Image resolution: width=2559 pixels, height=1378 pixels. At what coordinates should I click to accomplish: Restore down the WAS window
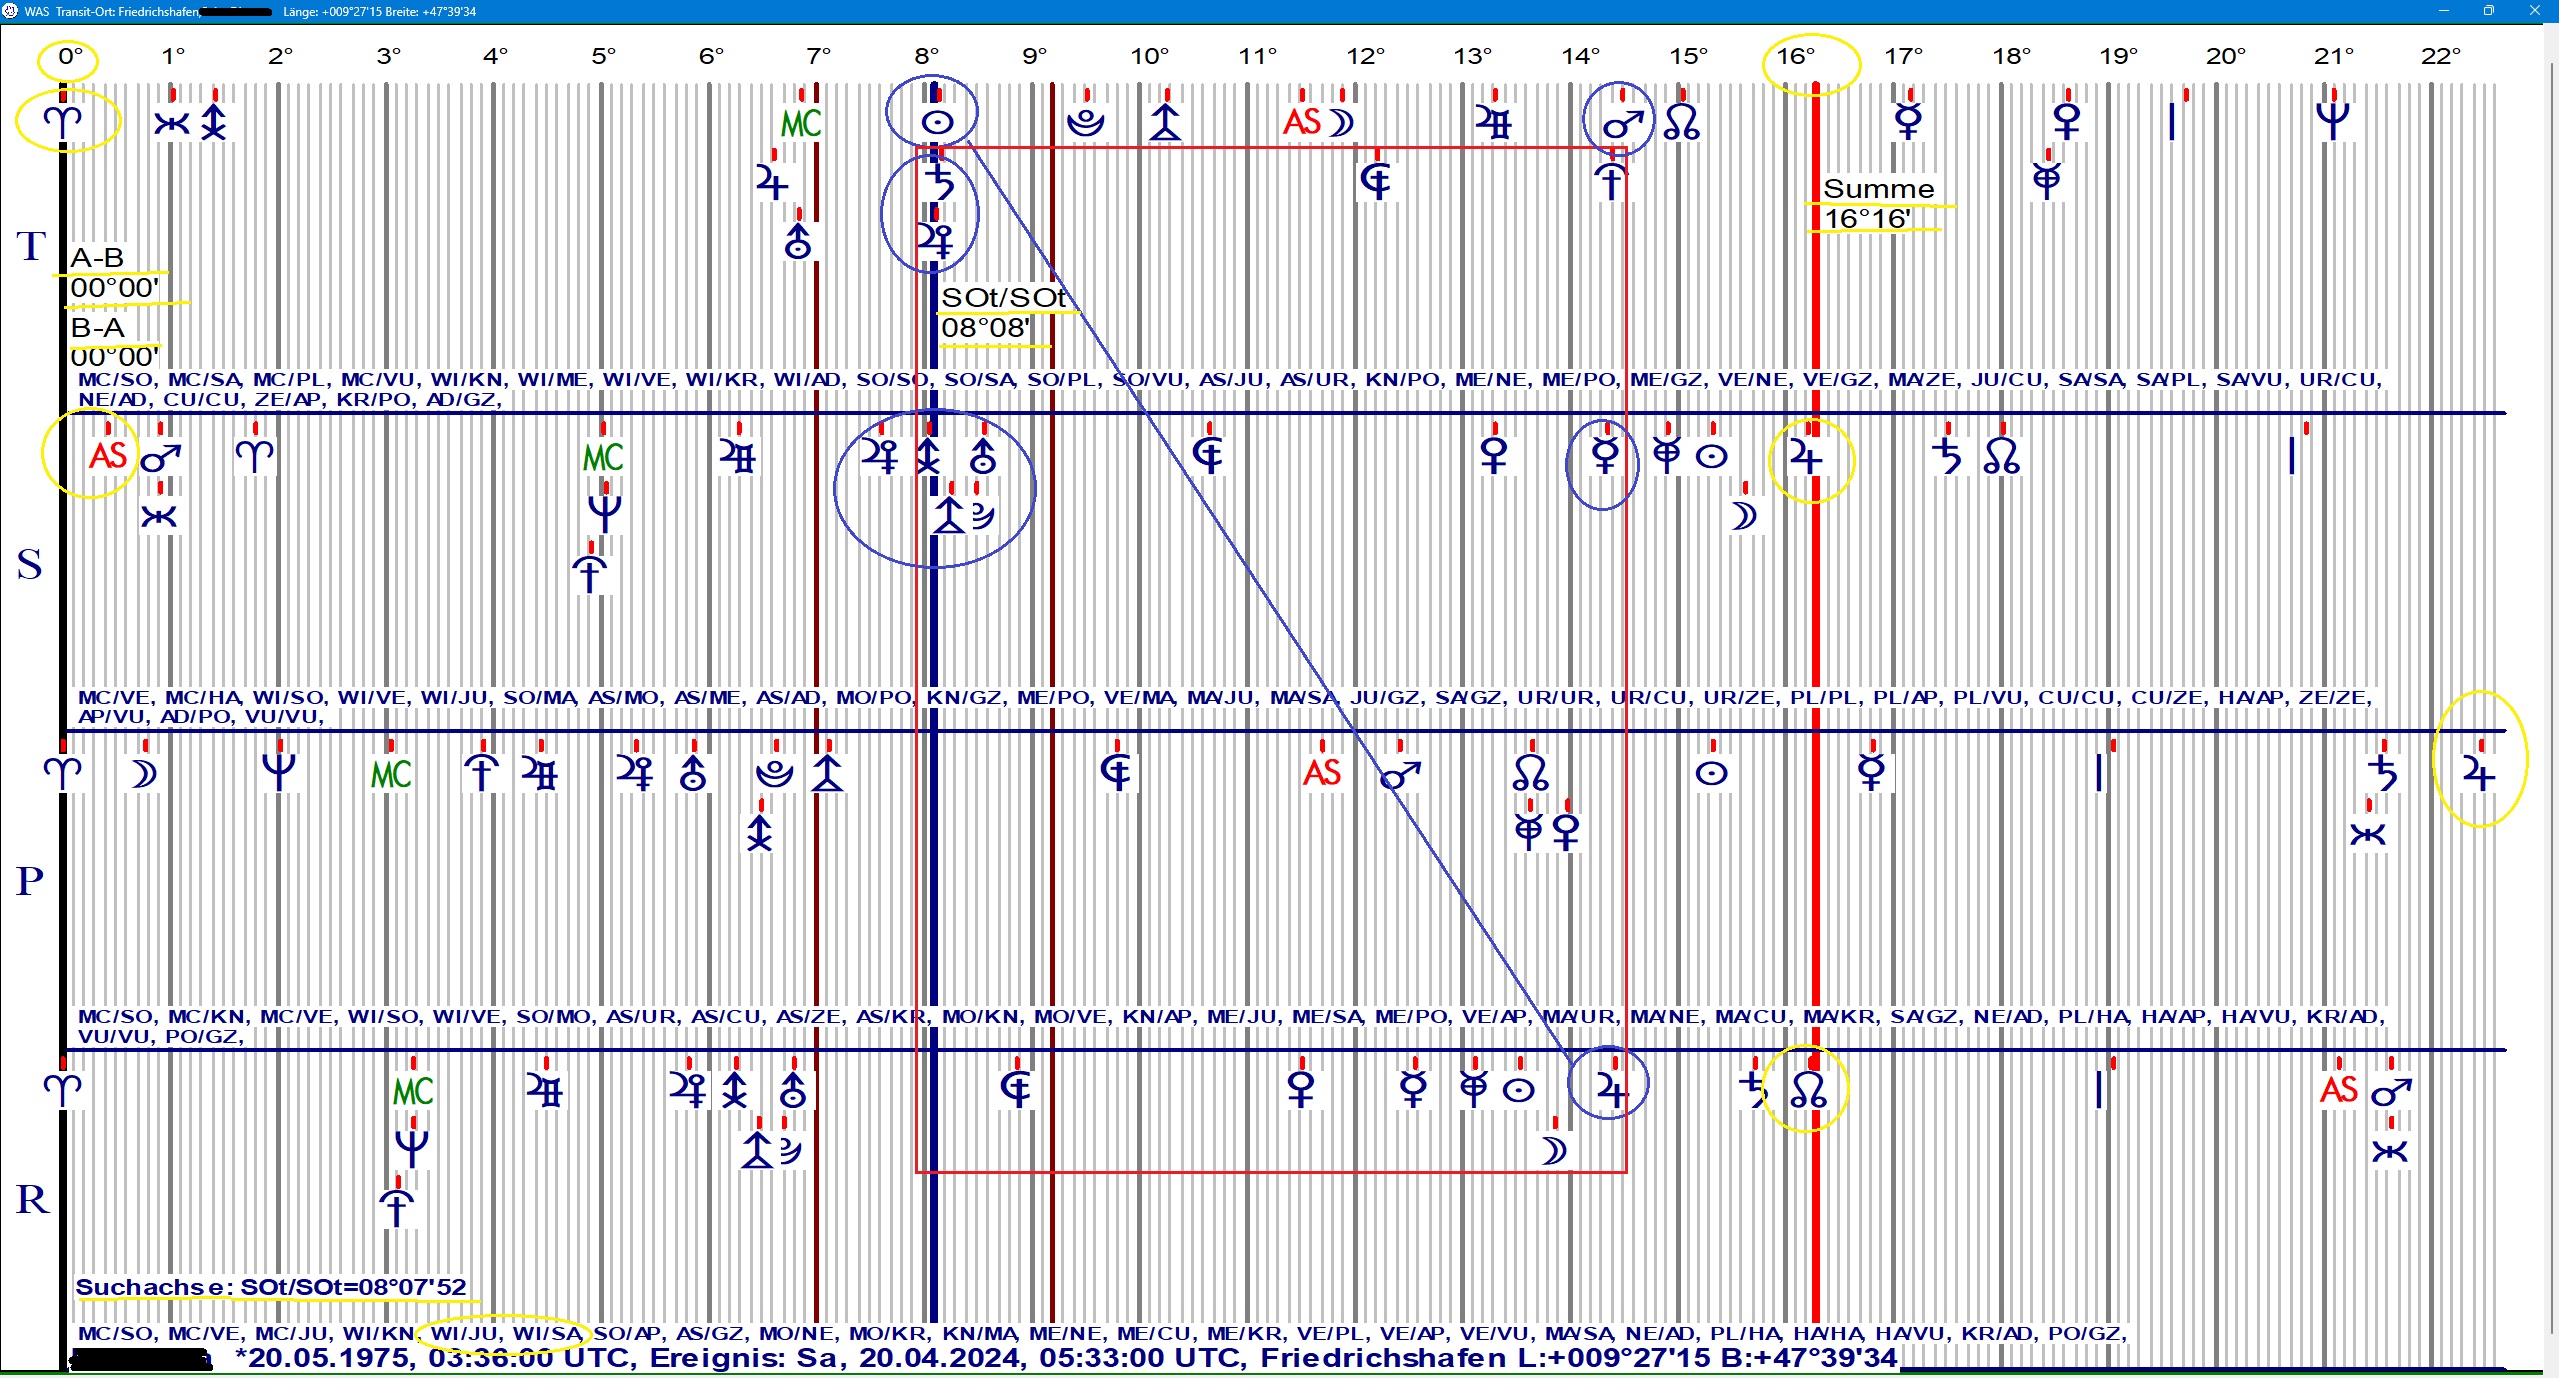(x=2488, y=11)
